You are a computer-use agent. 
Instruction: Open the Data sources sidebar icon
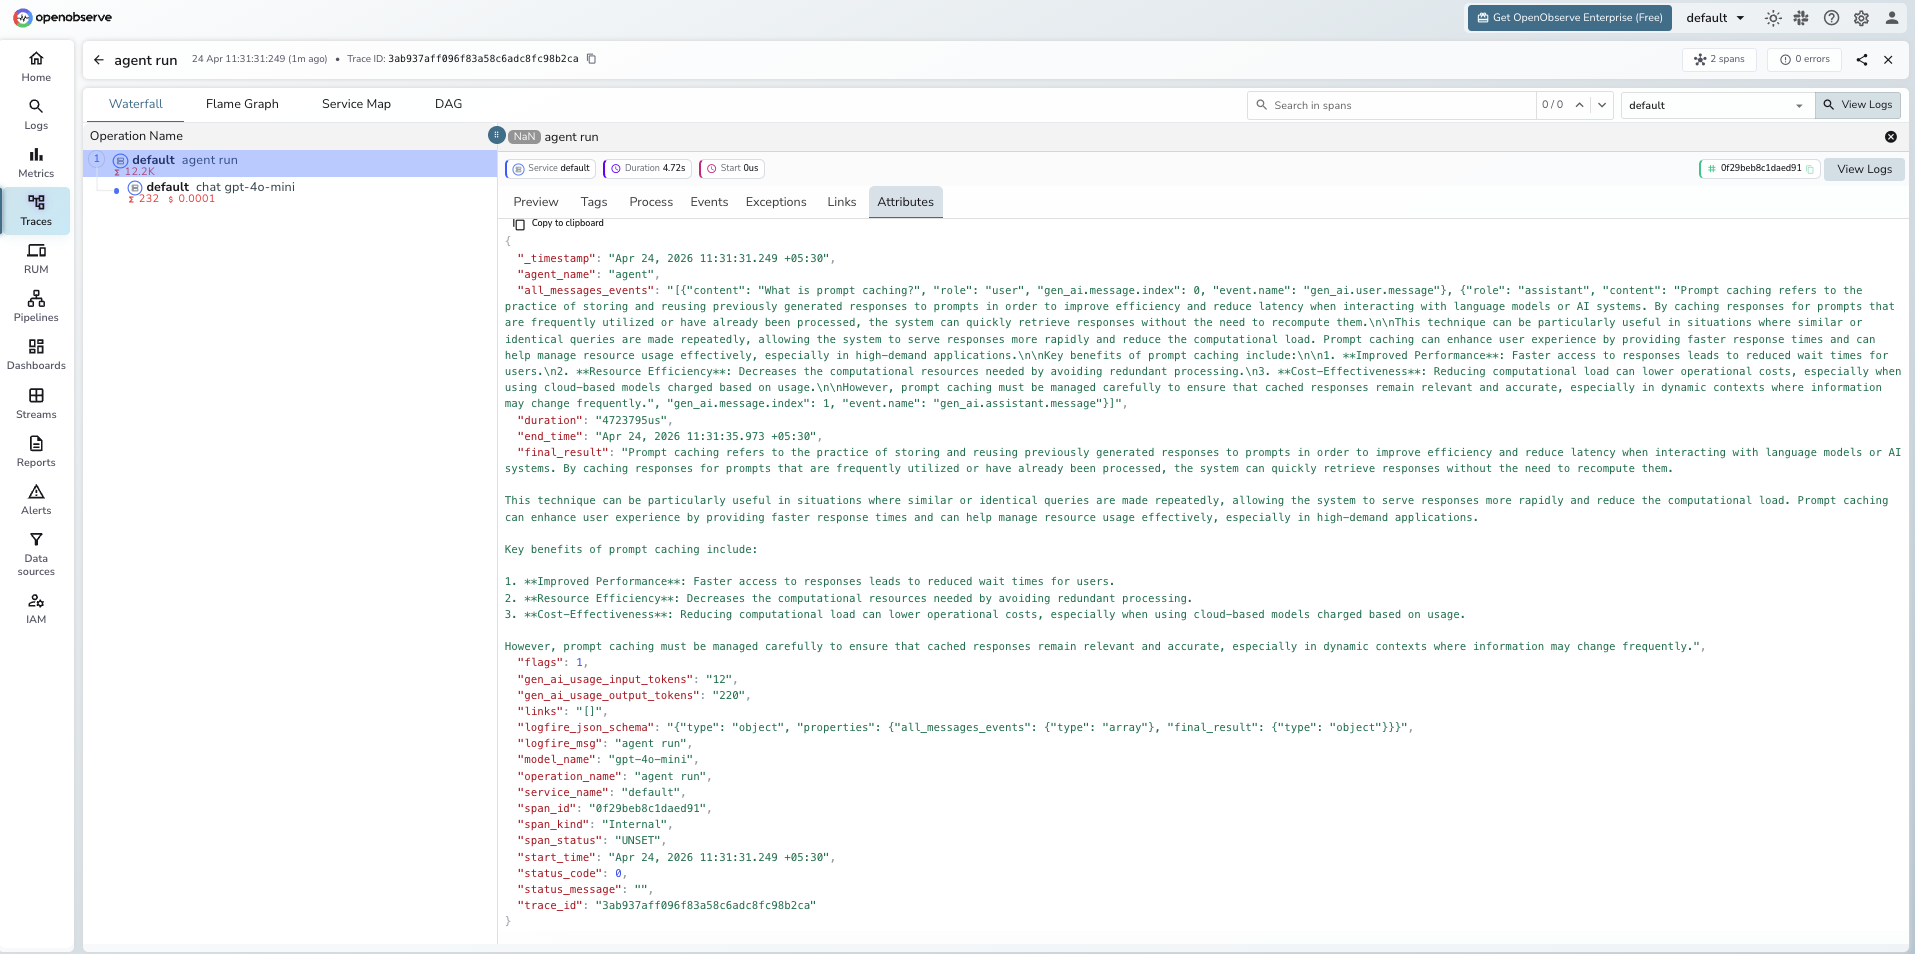(x=36, y=550)
